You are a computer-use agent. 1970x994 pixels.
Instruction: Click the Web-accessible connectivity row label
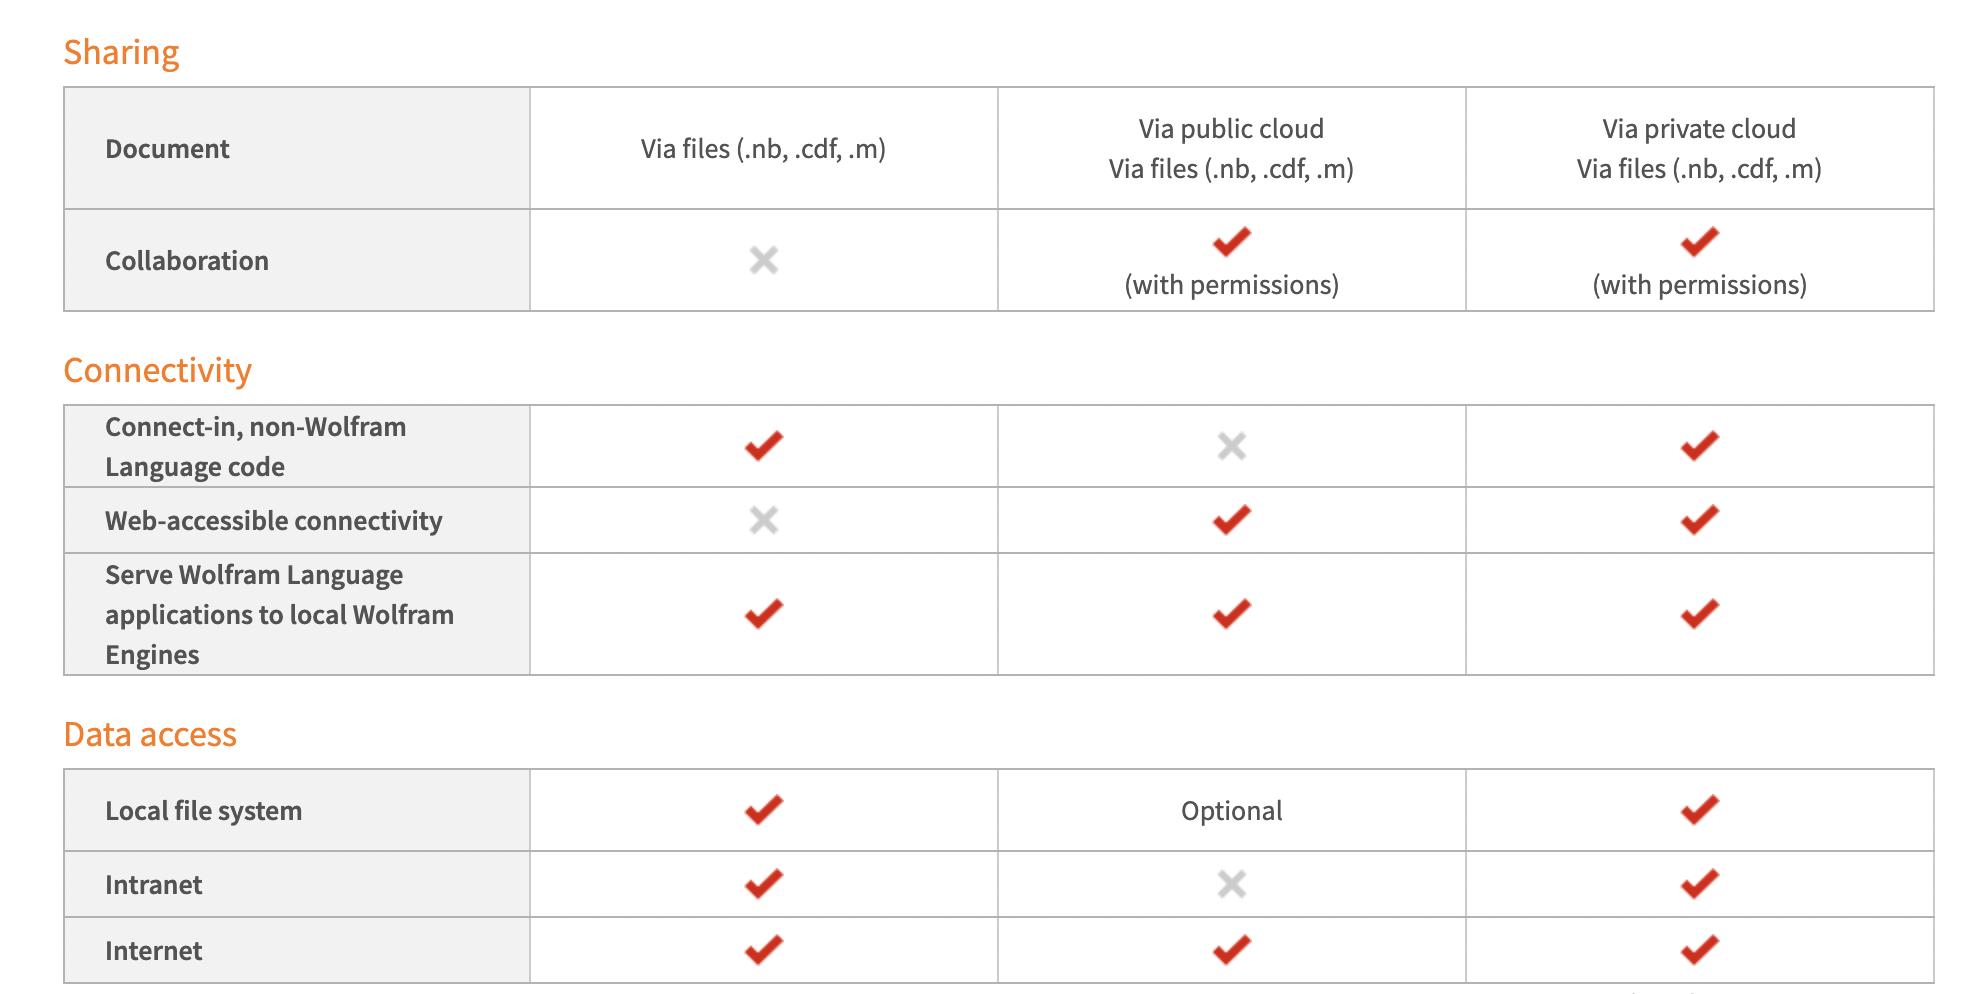[273, 521]
